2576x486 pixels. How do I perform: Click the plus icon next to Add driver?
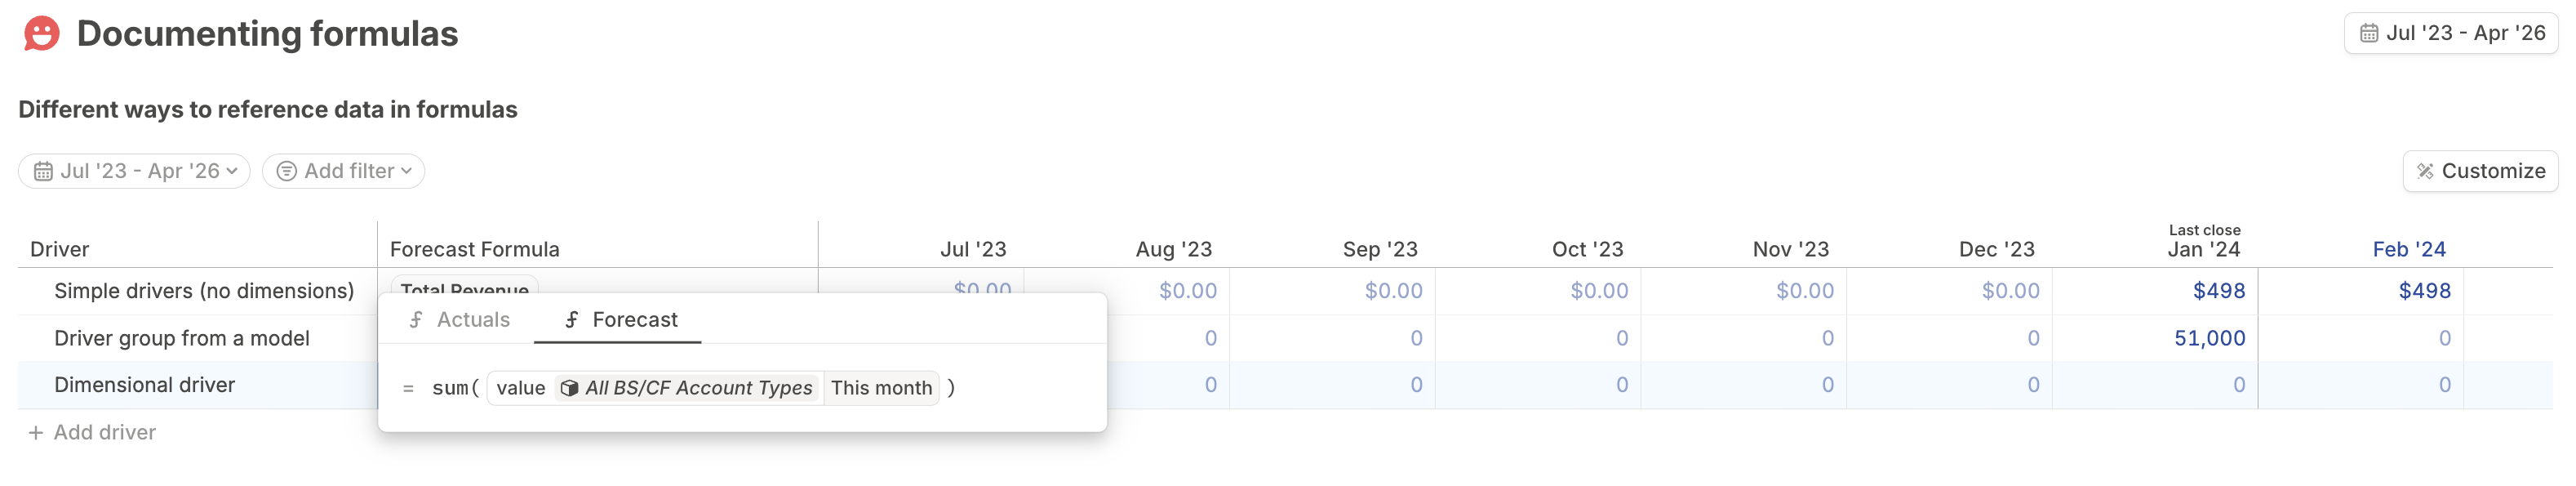(36, 433)
